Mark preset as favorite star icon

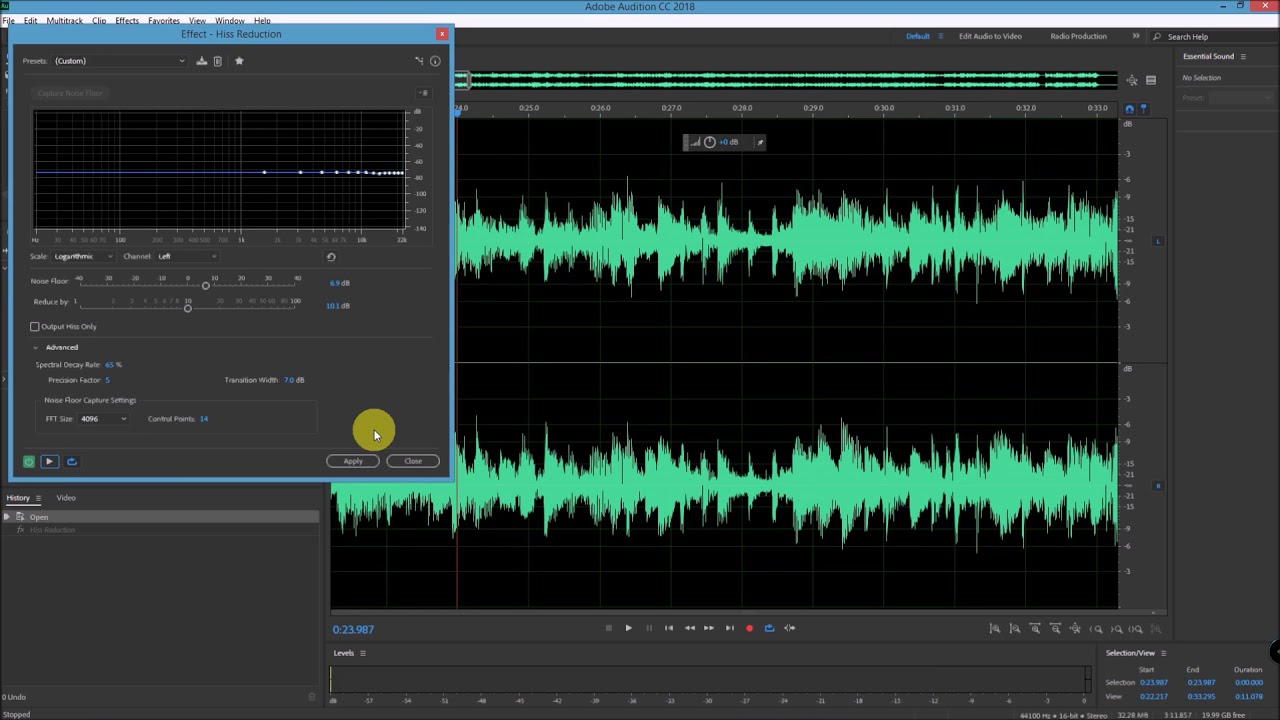click(x=239, y=61)
